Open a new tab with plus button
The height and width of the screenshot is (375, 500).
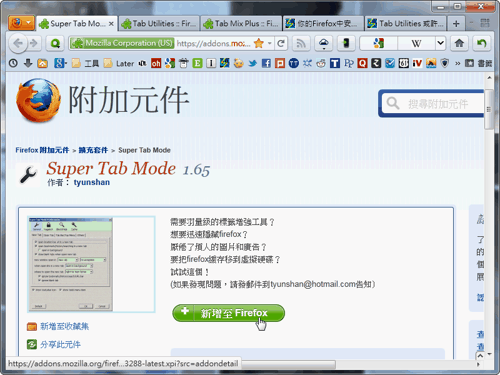(x=456, y=24)
